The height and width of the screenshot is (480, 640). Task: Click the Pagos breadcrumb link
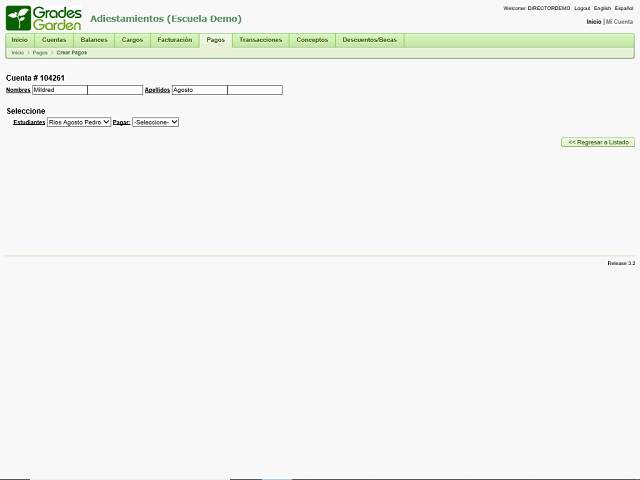tap(40, 53)
